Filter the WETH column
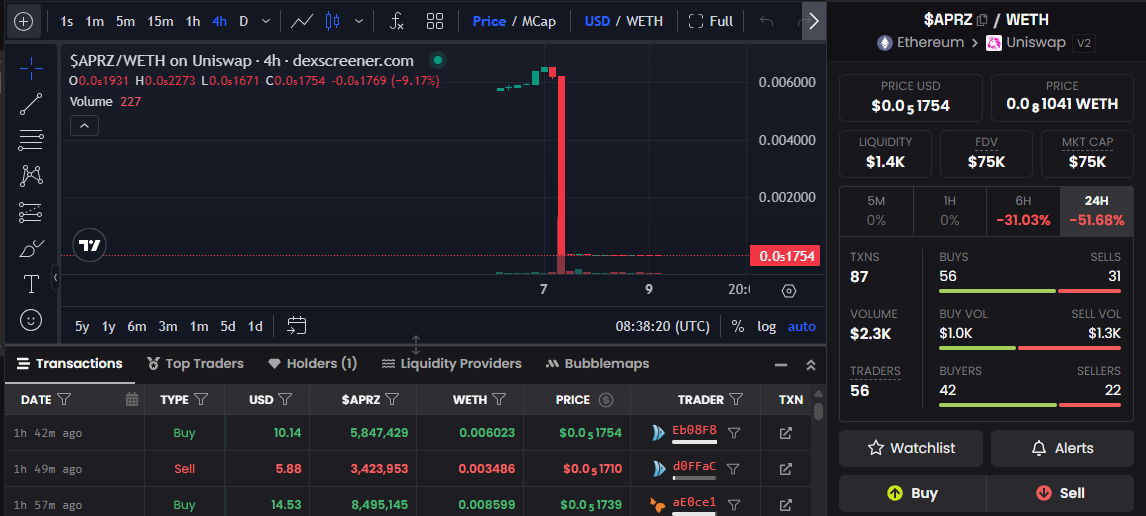 tap(499, 400)
